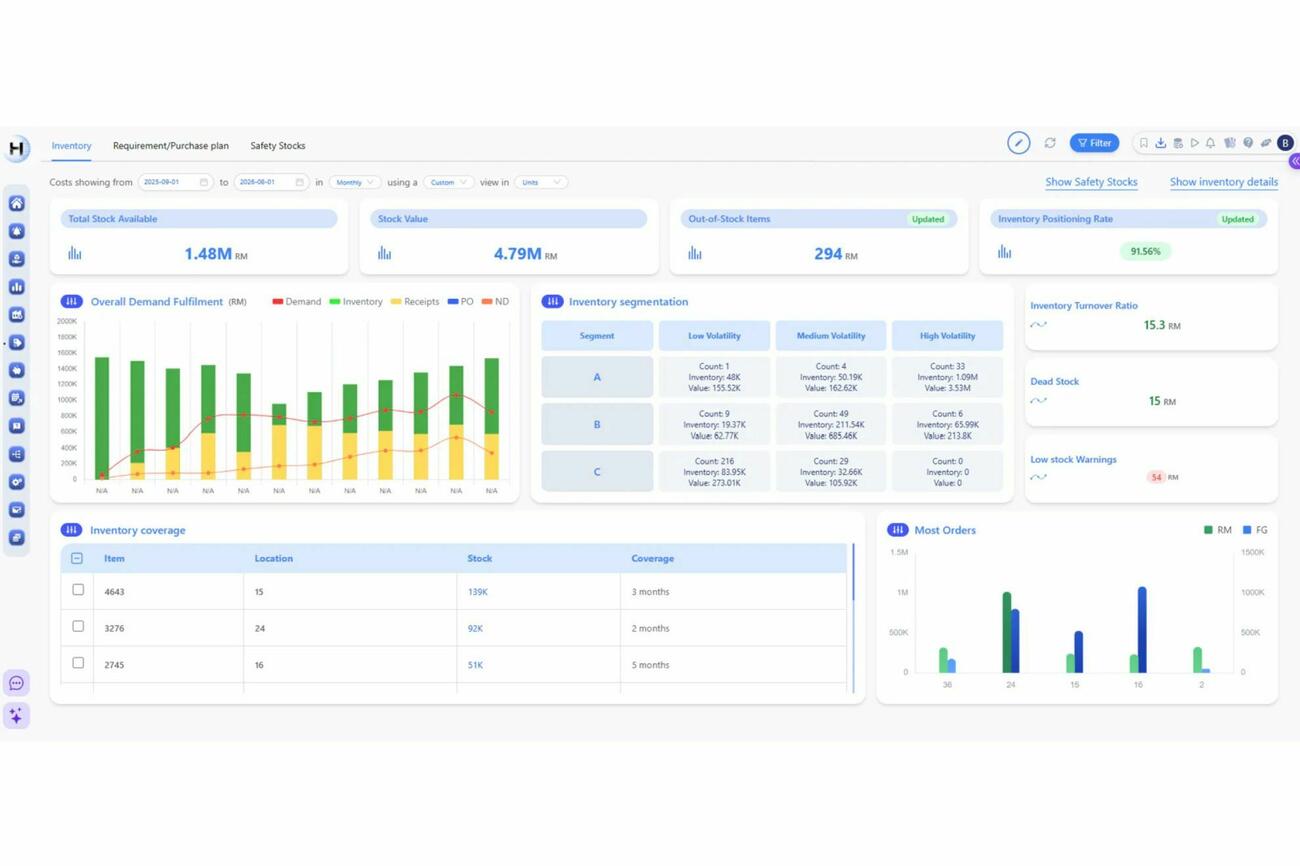This screenshot has width=1300, height=866.
Task: Click the bookmark icon in the top toolbar
Action: [x=1144, y=143]
